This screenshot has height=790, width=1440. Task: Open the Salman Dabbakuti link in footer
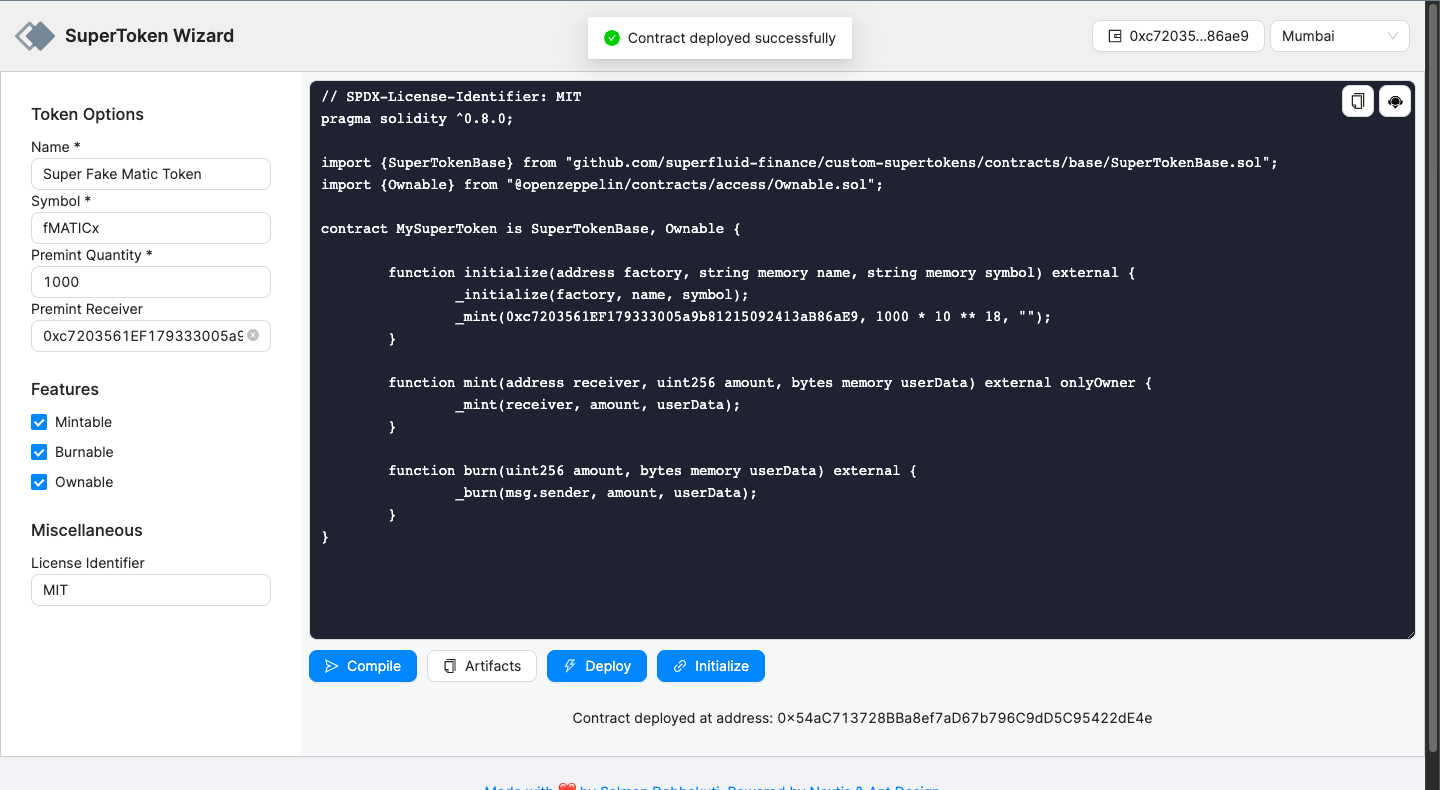click(660, 787)
